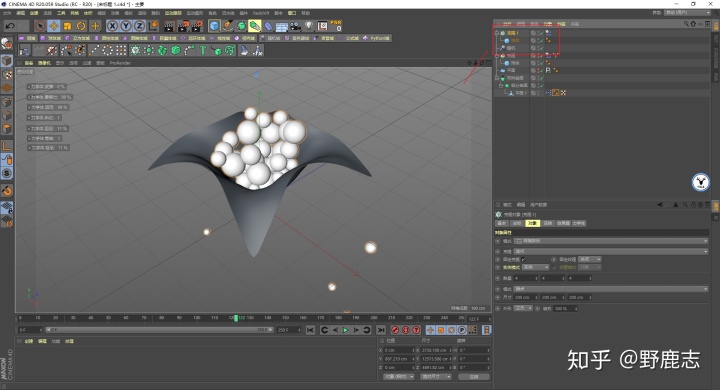Open the Instance Mode dropdown
The image size is (720, 390).
535,267
